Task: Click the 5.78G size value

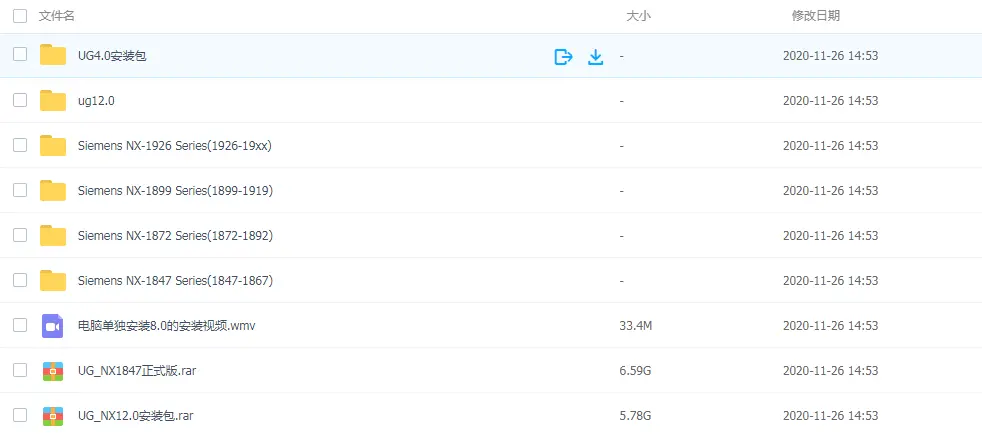Action: 635,416
